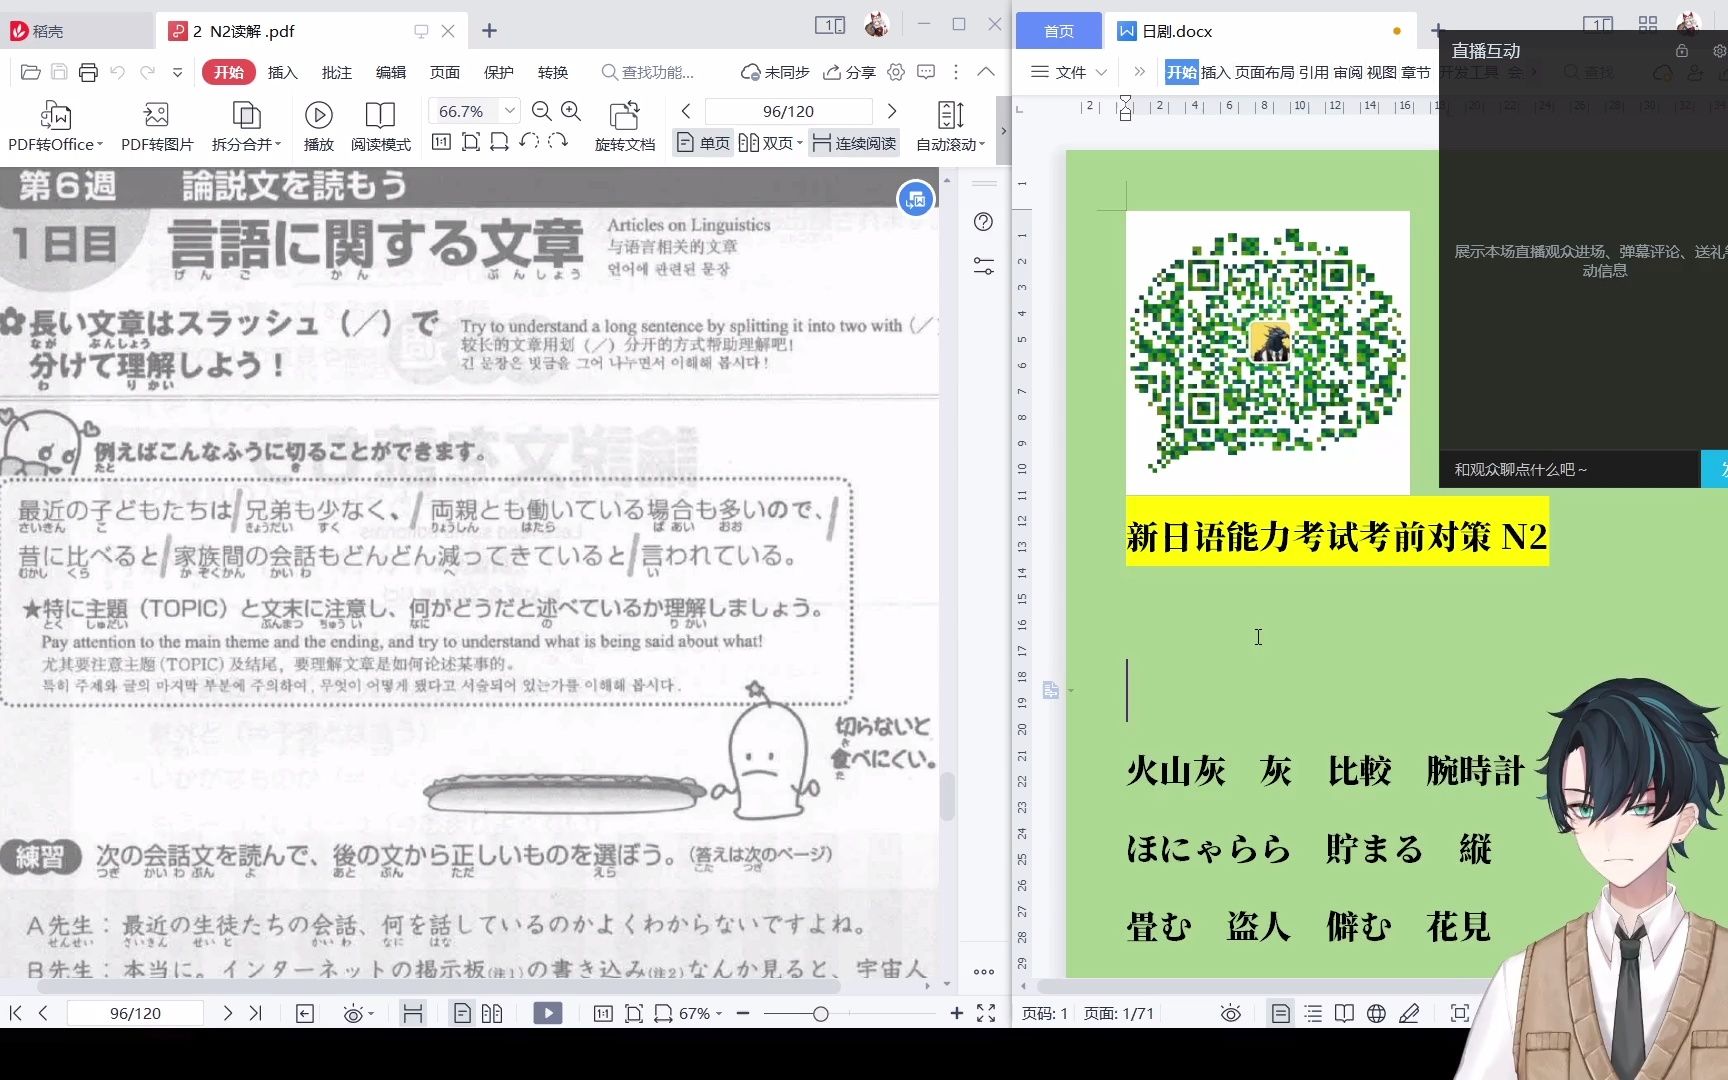Toggle two-page icon in PDF status bar
Screen dimensions: 1728x1080
(x=492, y=1013)
